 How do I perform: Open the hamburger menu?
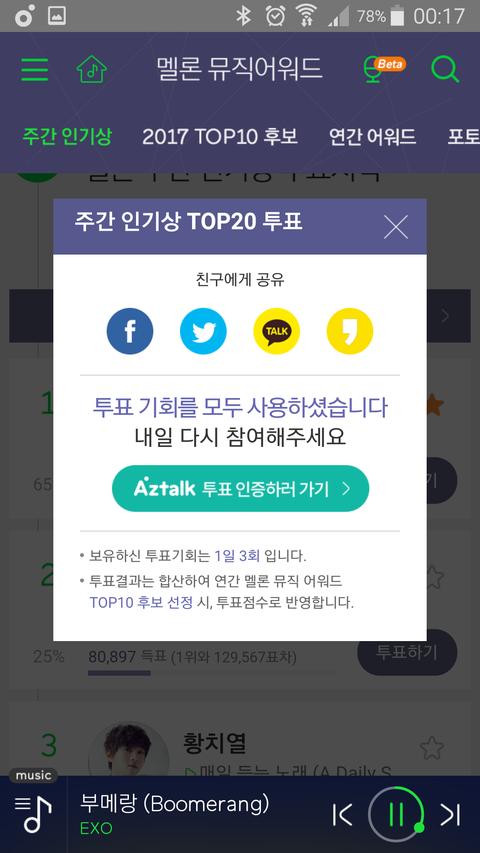[x=35, y=70]
